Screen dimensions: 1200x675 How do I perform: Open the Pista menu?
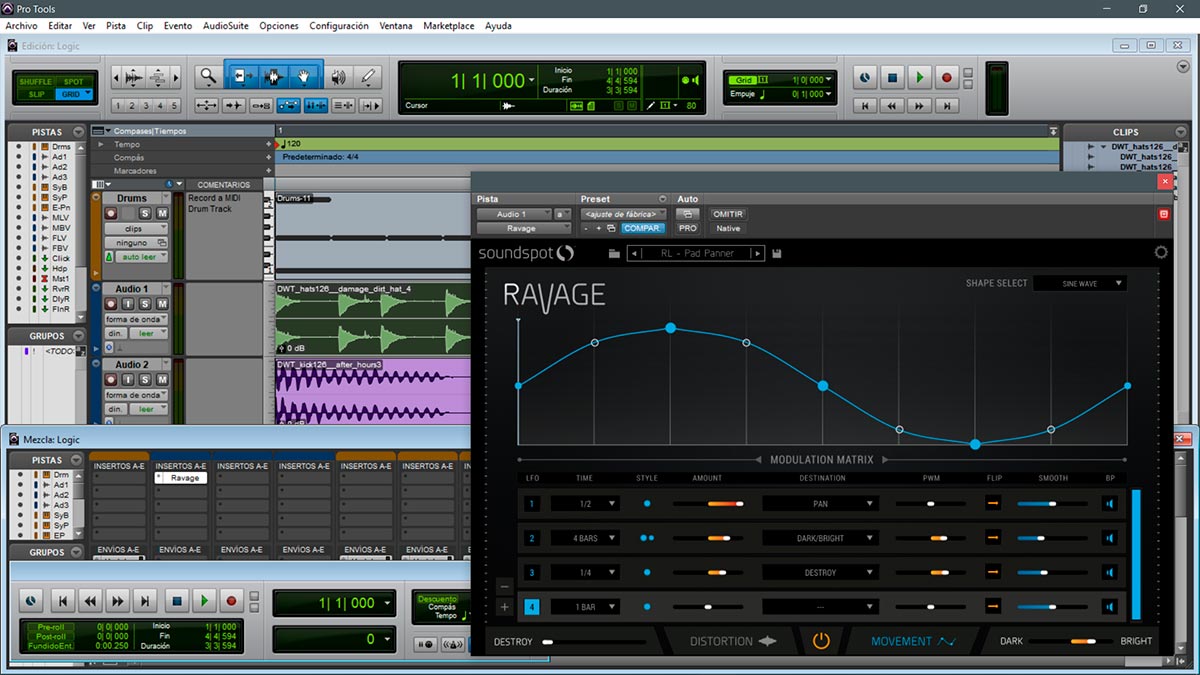coord(116,26)
